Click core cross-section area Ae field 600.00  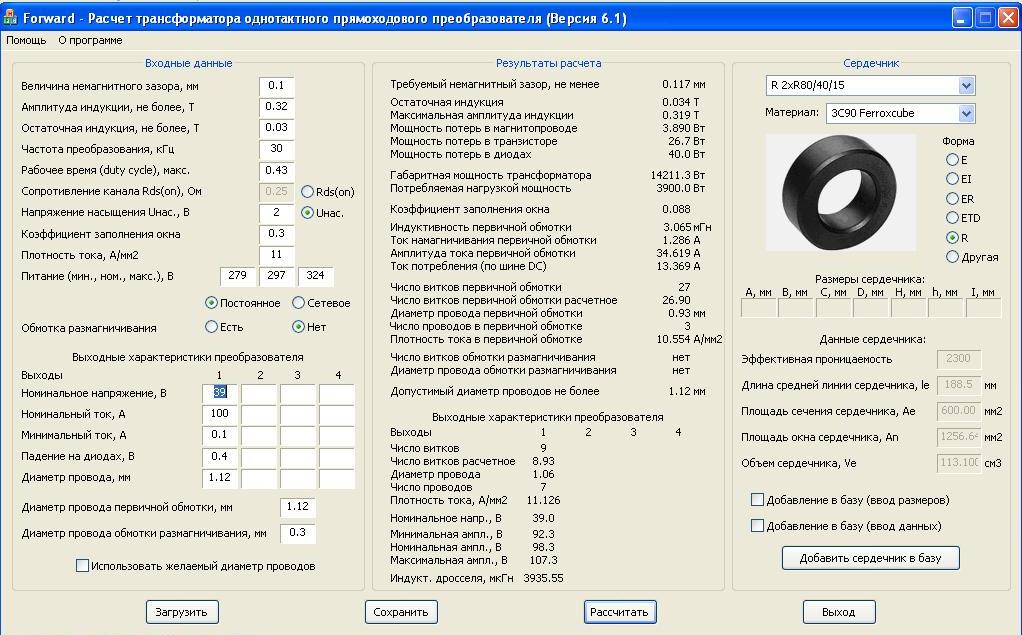tap(959, 411)
